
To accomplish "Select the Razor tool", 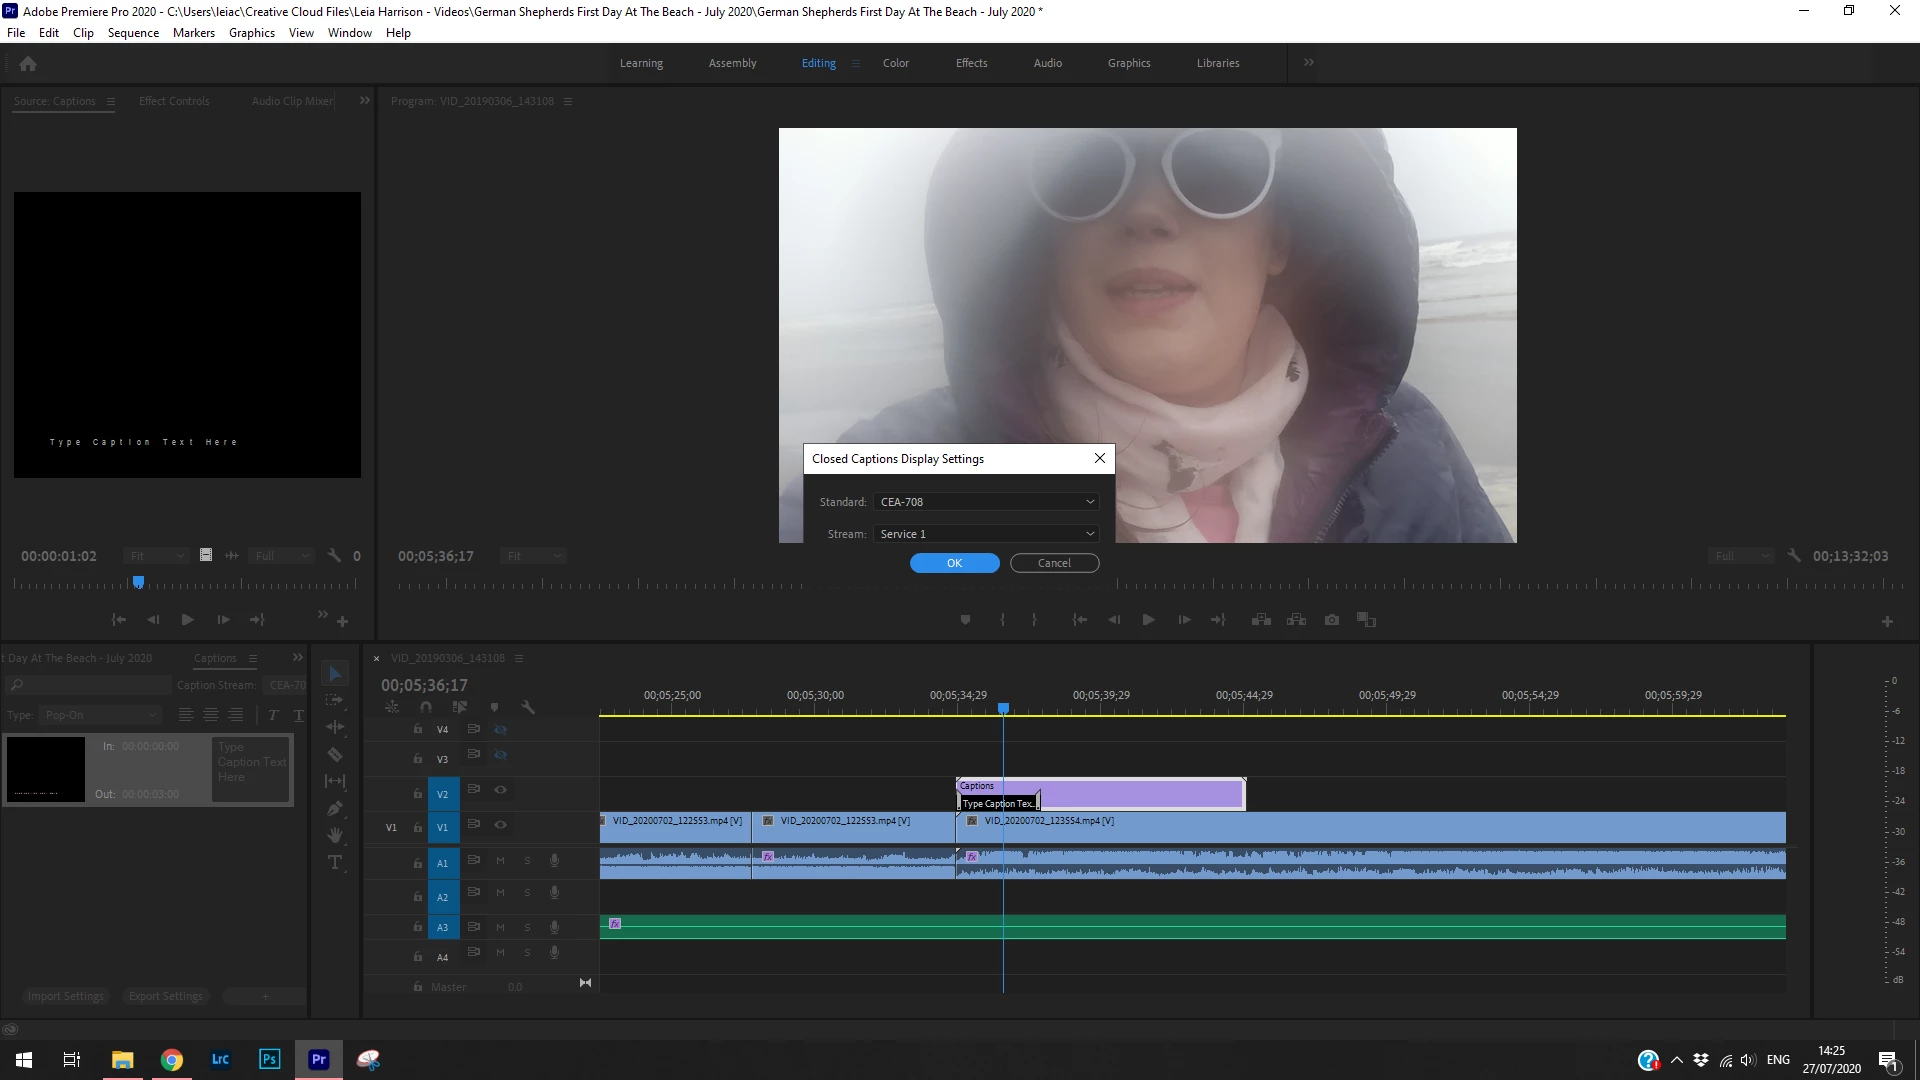I will coord(335,755).
